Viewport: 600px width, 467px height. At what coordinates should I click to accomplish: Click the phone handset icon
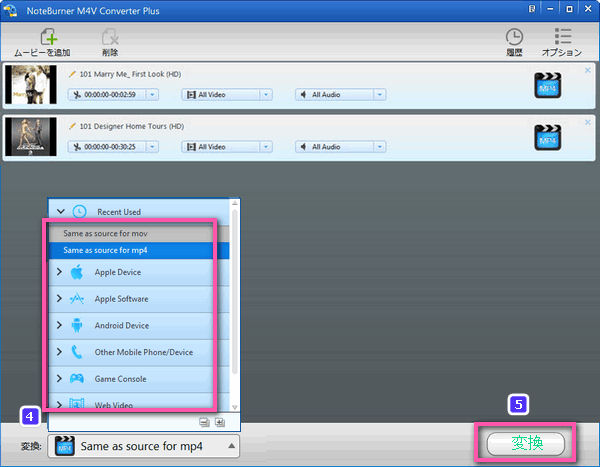click(77, 352)
